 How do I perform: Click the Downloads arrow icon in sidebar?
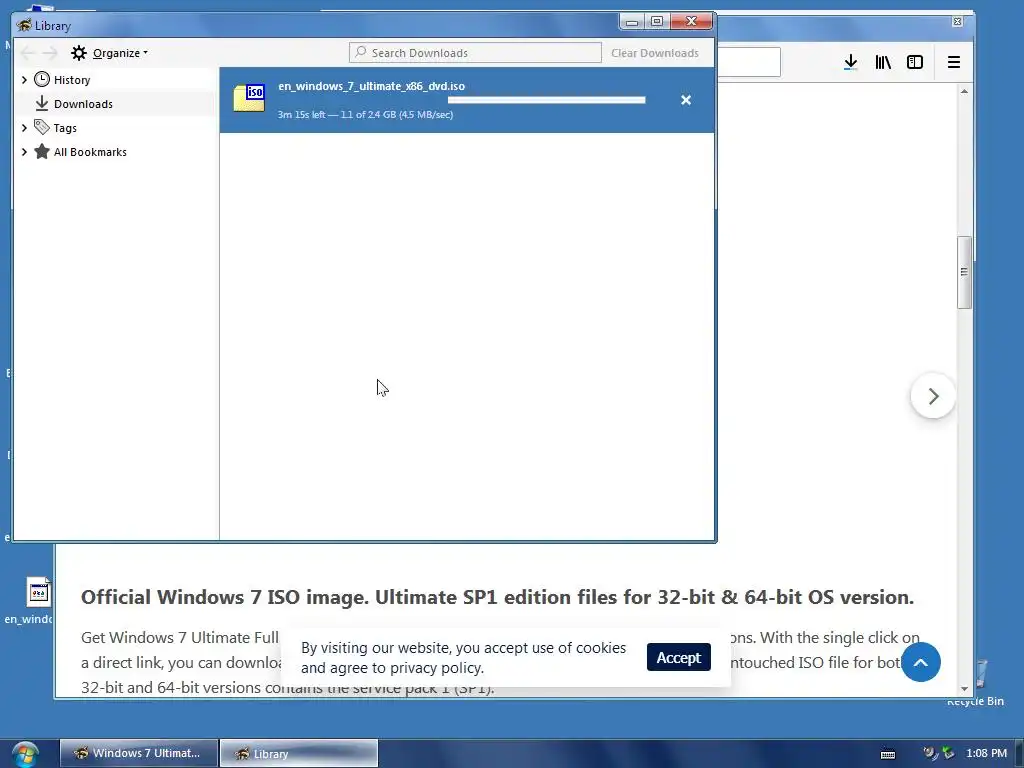(42, 103)
